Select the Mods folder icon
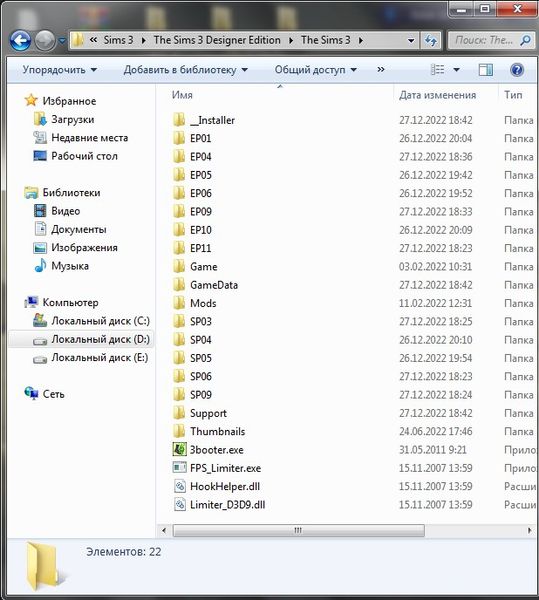Image resolution: width=539 pixels, height=600 pixels. [179, 303]
